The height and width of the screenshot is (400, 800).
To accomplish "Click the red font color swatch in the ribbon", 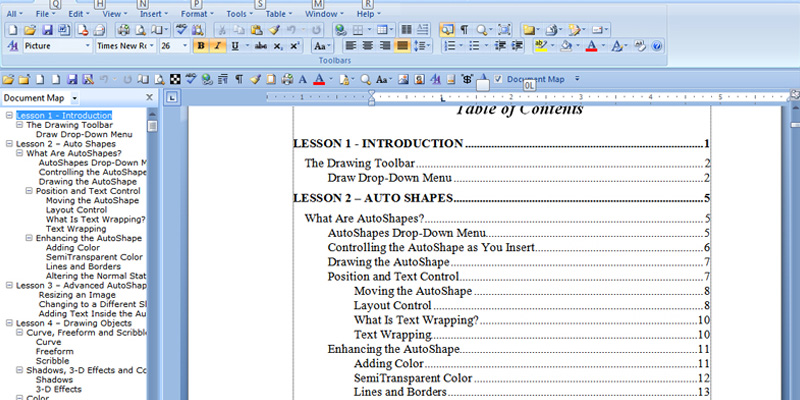I will point(591,46).
